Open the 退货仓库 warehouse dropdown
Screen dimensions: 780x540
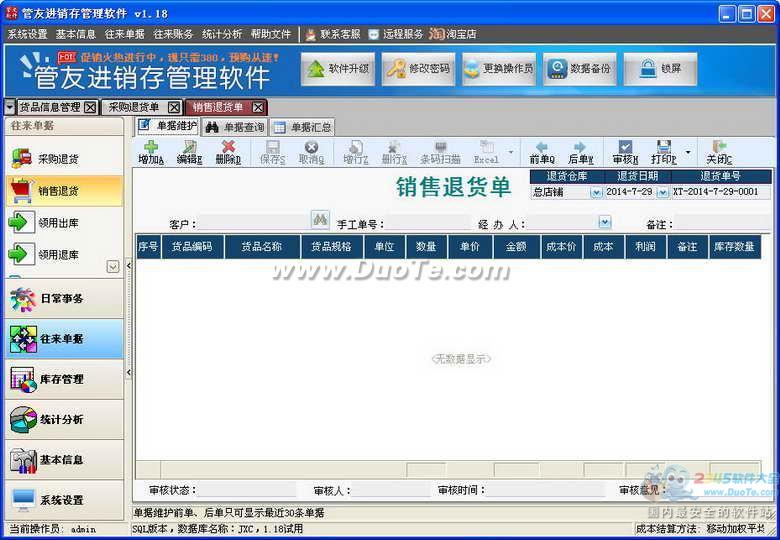(x=595, y=192)
